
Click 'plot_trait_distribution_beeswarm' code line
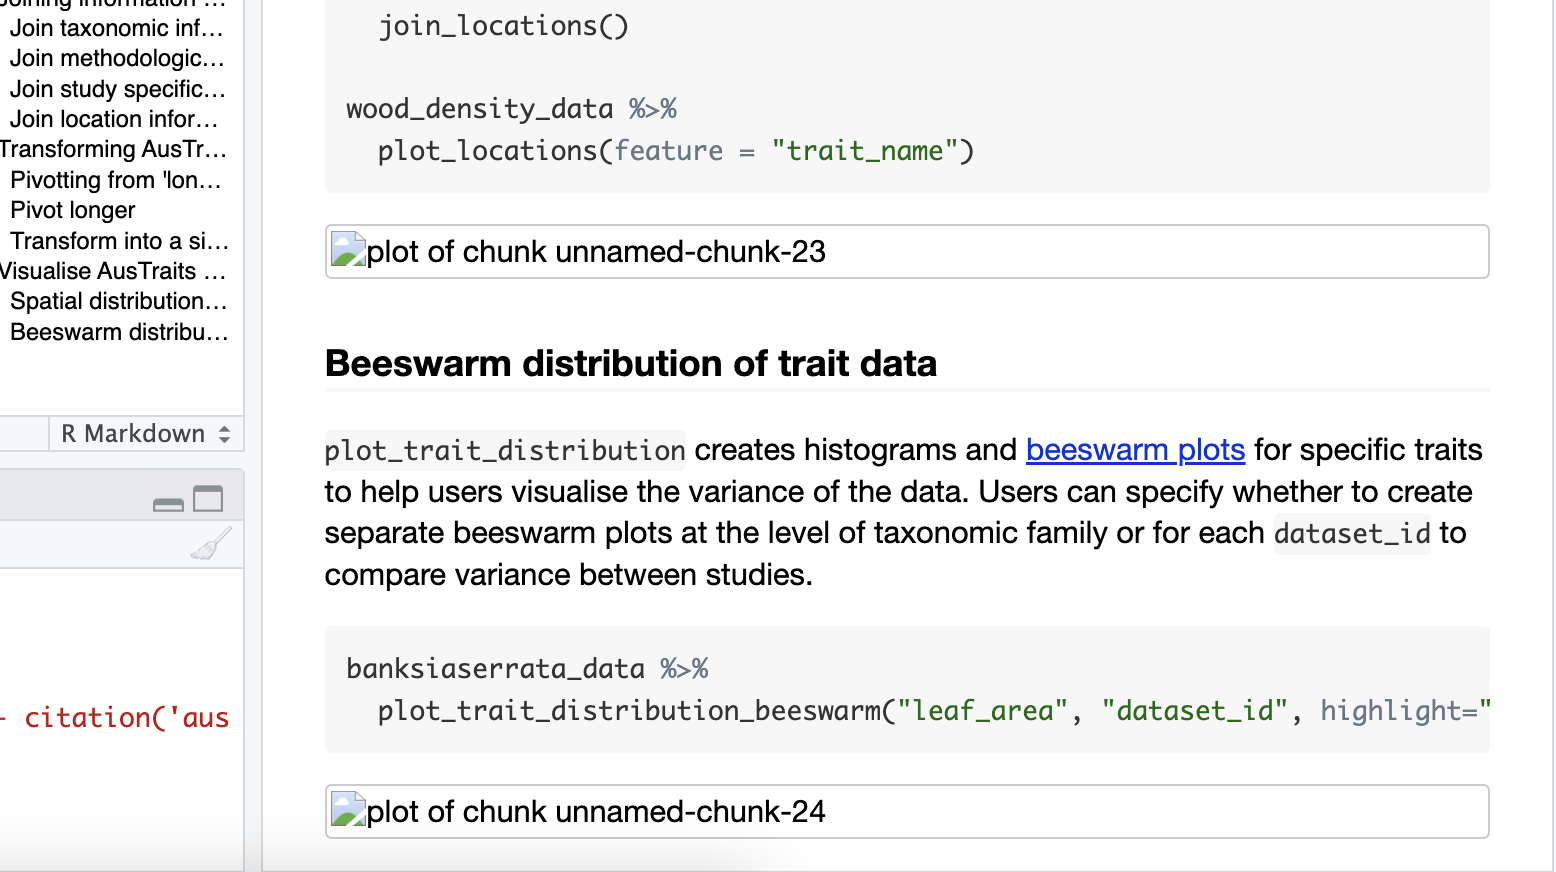933,710
